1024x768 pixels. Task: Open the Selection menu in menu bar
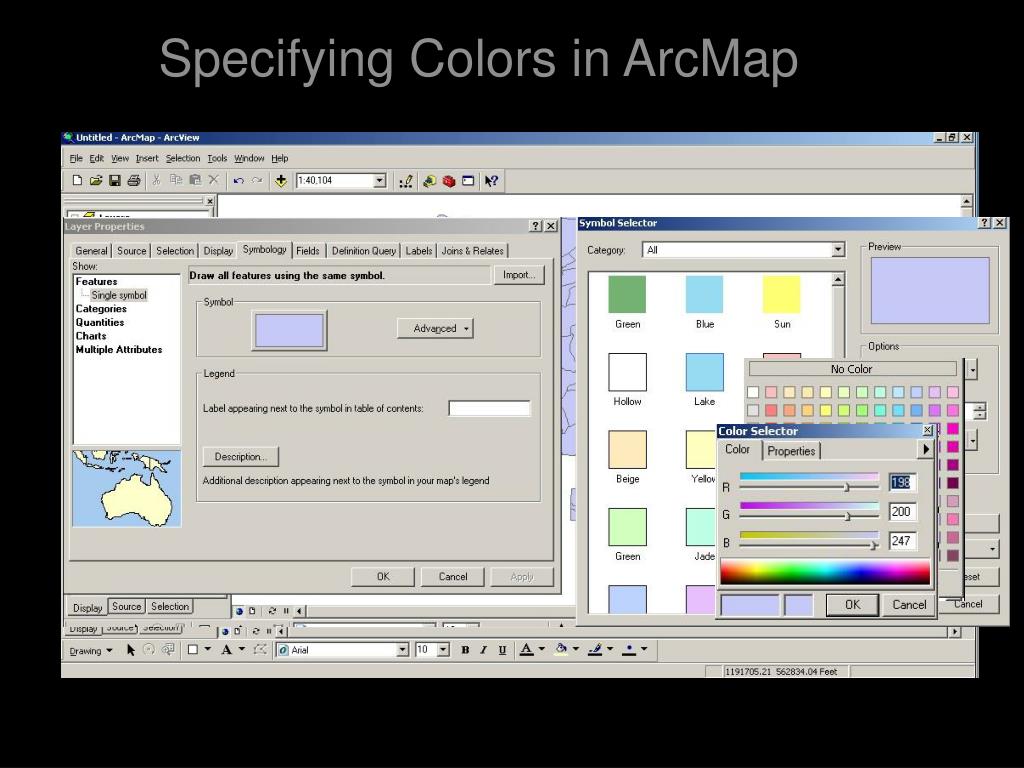pos(183,158)
